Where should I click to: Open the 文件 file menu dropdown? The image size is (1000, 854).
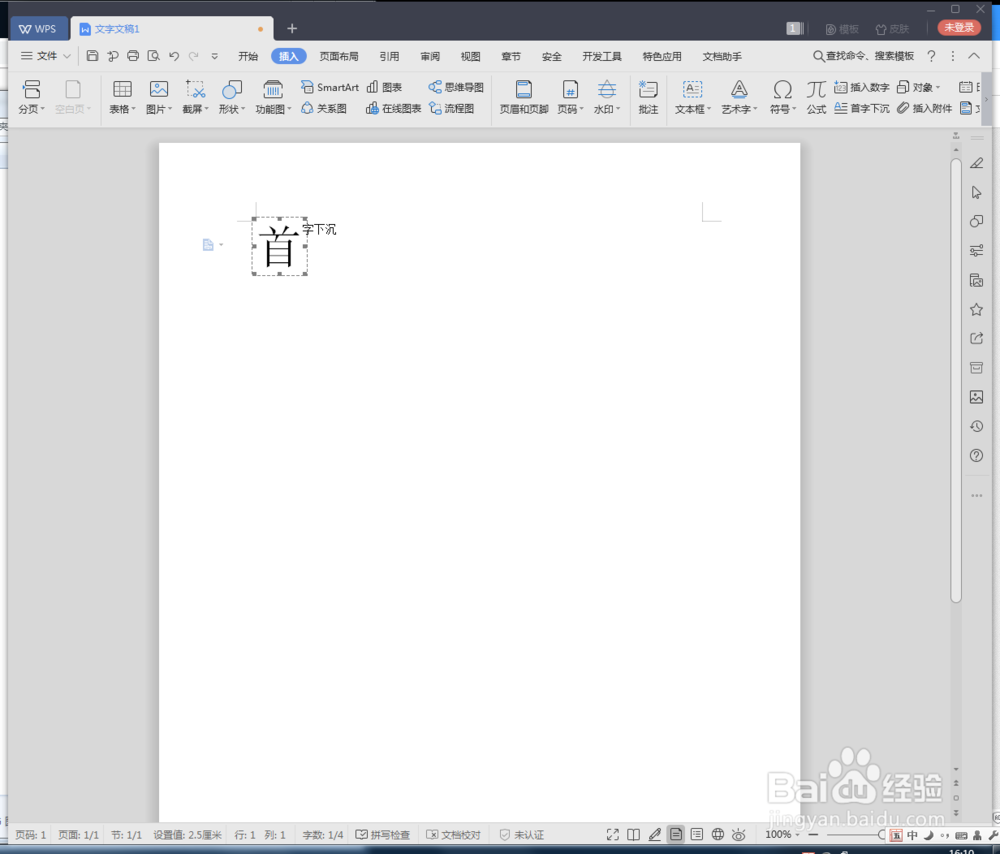[46, 56]
